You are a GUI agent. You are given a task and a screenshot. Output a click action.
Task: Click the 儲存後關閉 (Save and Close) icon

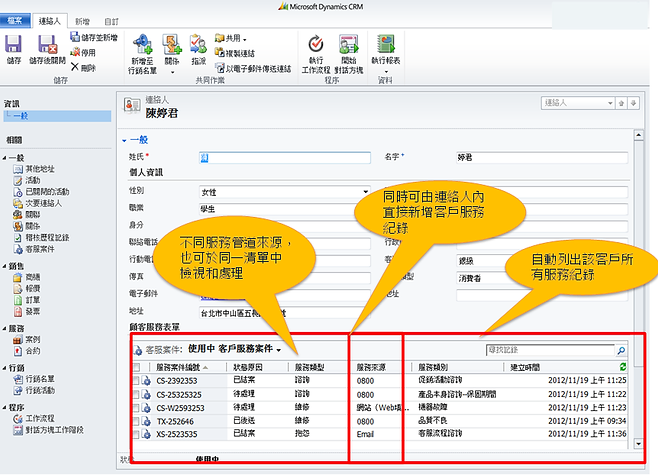[47, 44]
